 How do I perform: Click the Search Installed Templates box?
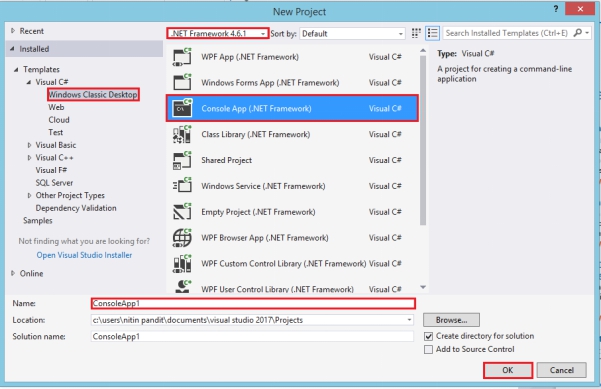pos(507,33)
